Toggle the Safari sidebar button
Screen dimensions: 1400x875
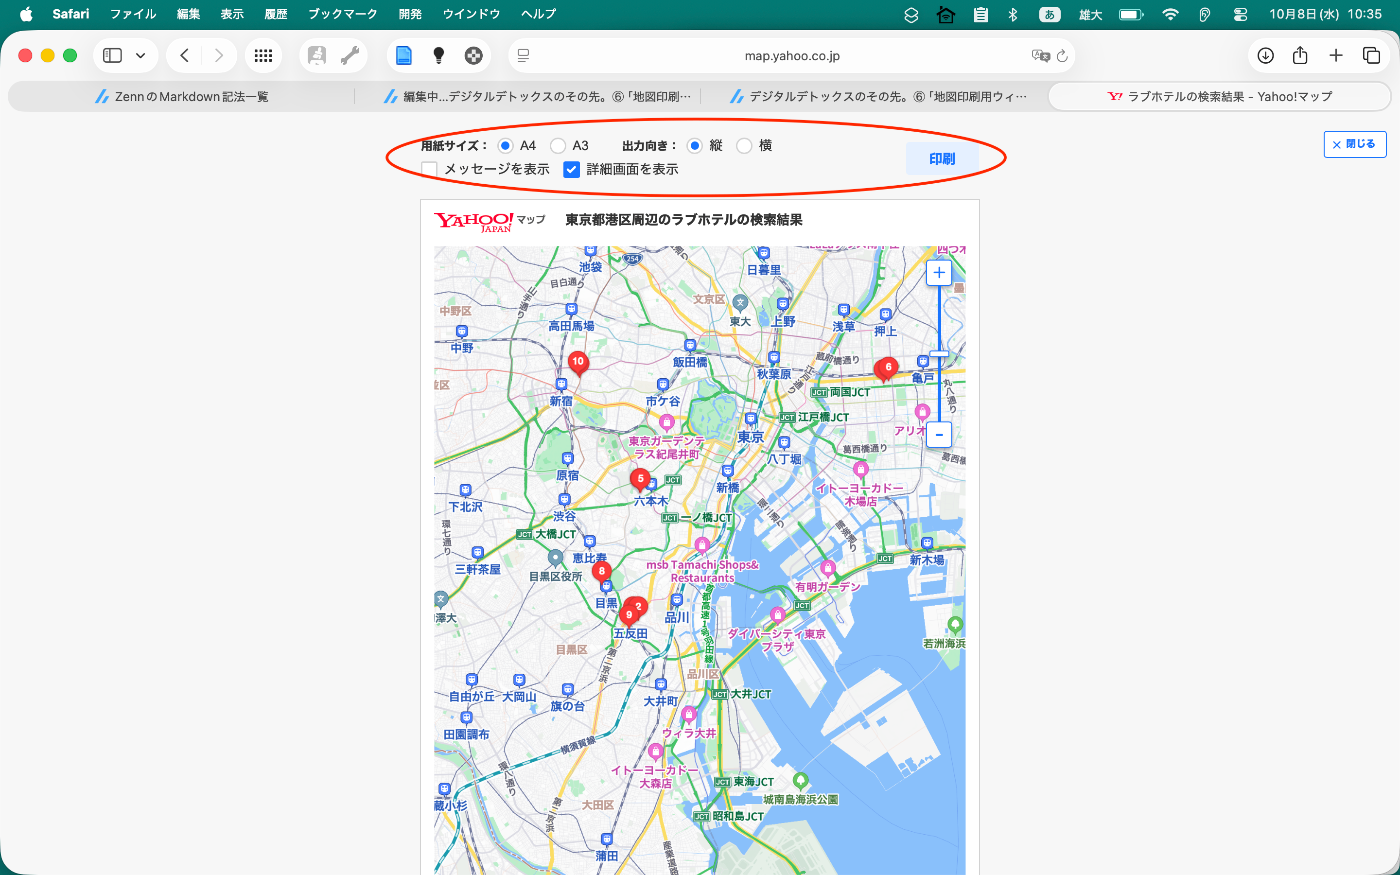pyautogui.click(x=113, y=56)
